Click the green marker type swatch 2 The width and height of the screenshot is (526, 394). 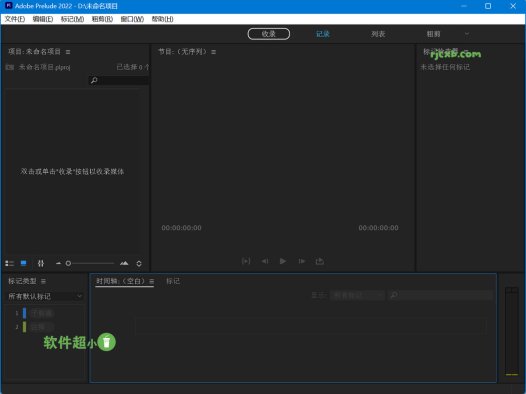24,327
